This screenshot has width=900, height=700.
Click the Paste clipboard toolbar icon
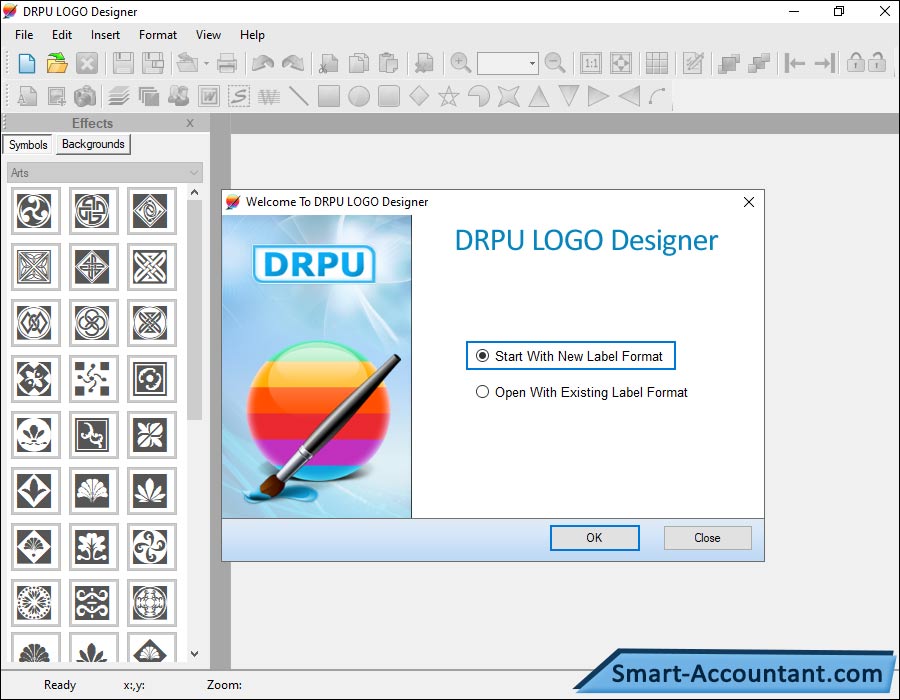pos(389,63)
